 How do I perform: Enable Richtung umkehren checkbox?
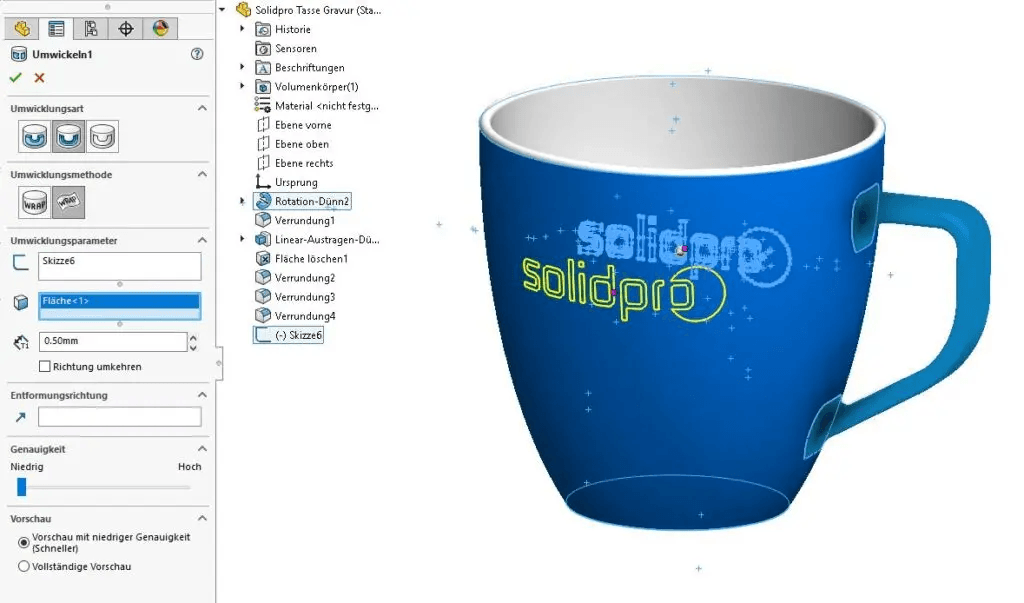[44, 367]
